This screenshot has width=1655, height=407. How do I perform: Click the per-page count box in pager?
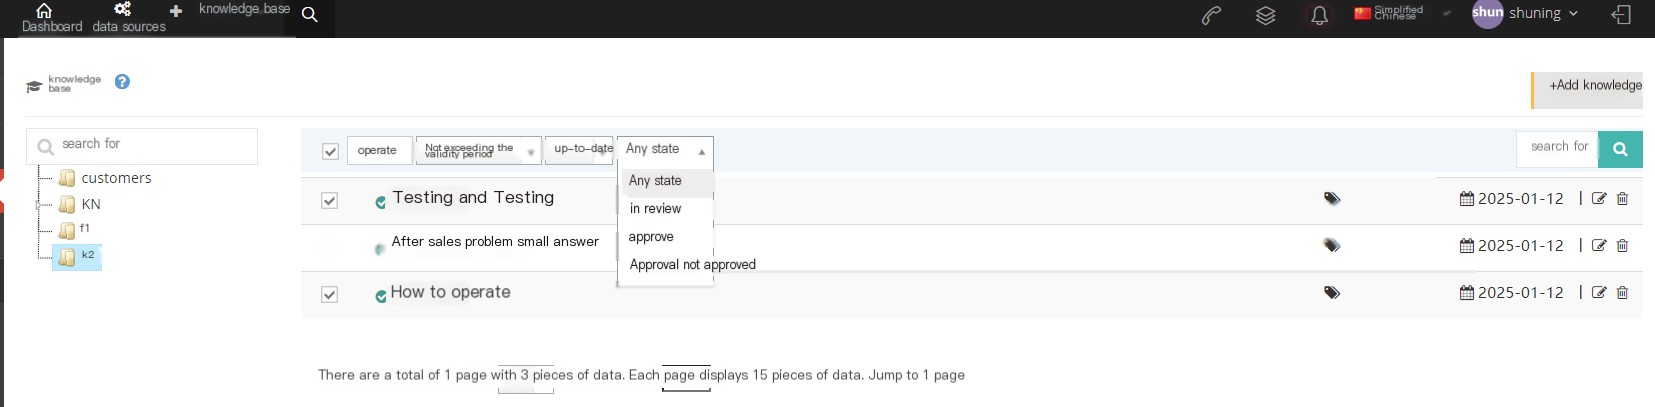coord(525,379)
